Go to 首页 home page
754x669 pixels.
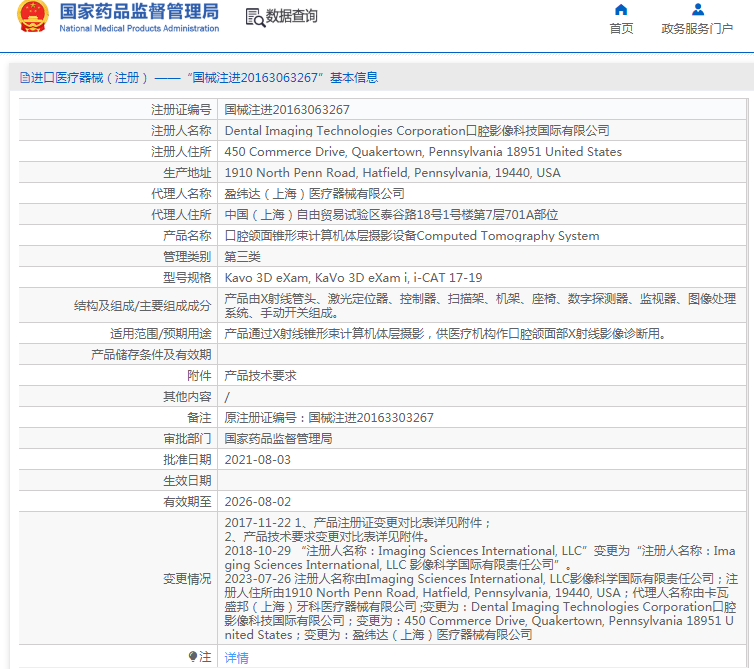tap(621, 29)
